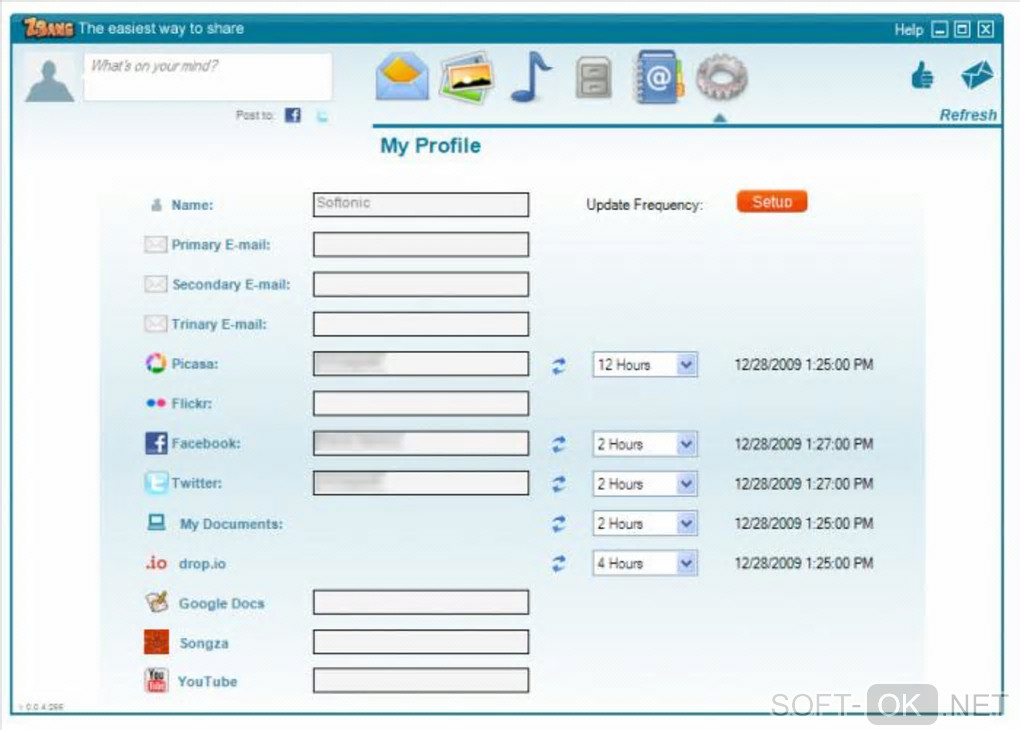Open My Documents frequency dropdown
1020x730 pixels.
(645, 524)
